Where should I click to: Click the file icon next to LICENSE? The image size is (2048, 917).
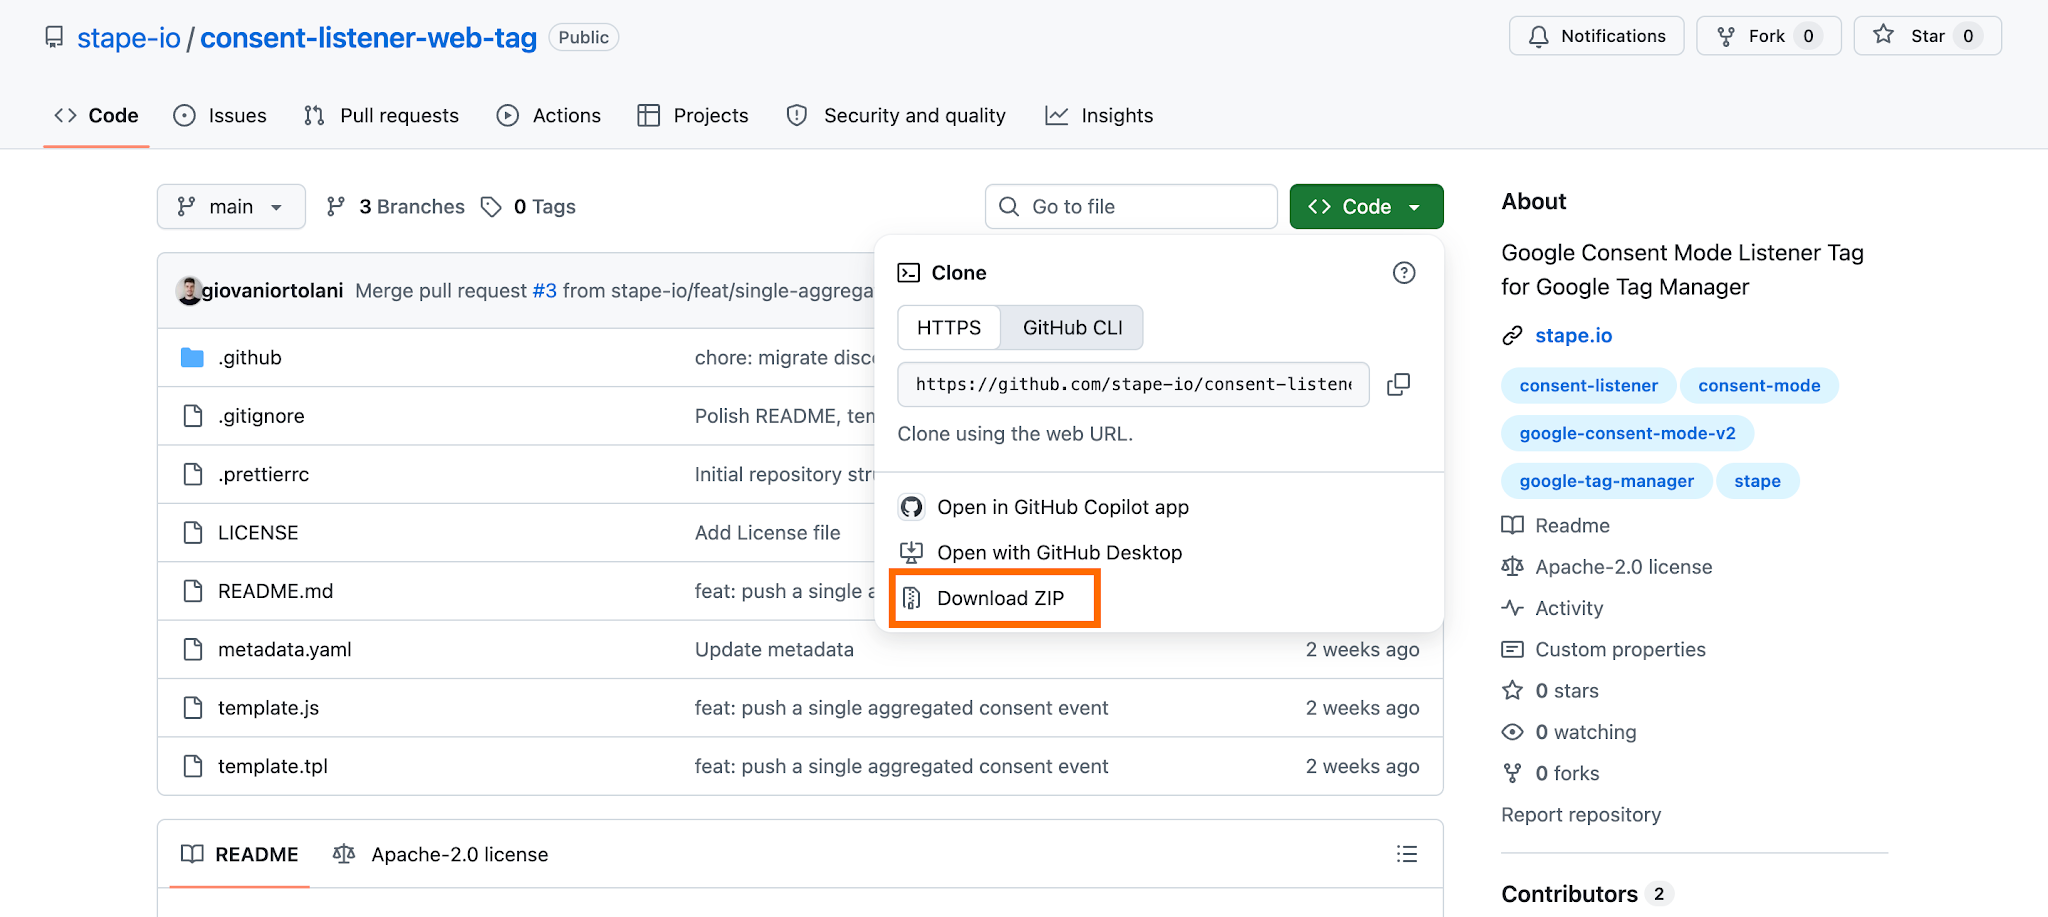(193, 533)
